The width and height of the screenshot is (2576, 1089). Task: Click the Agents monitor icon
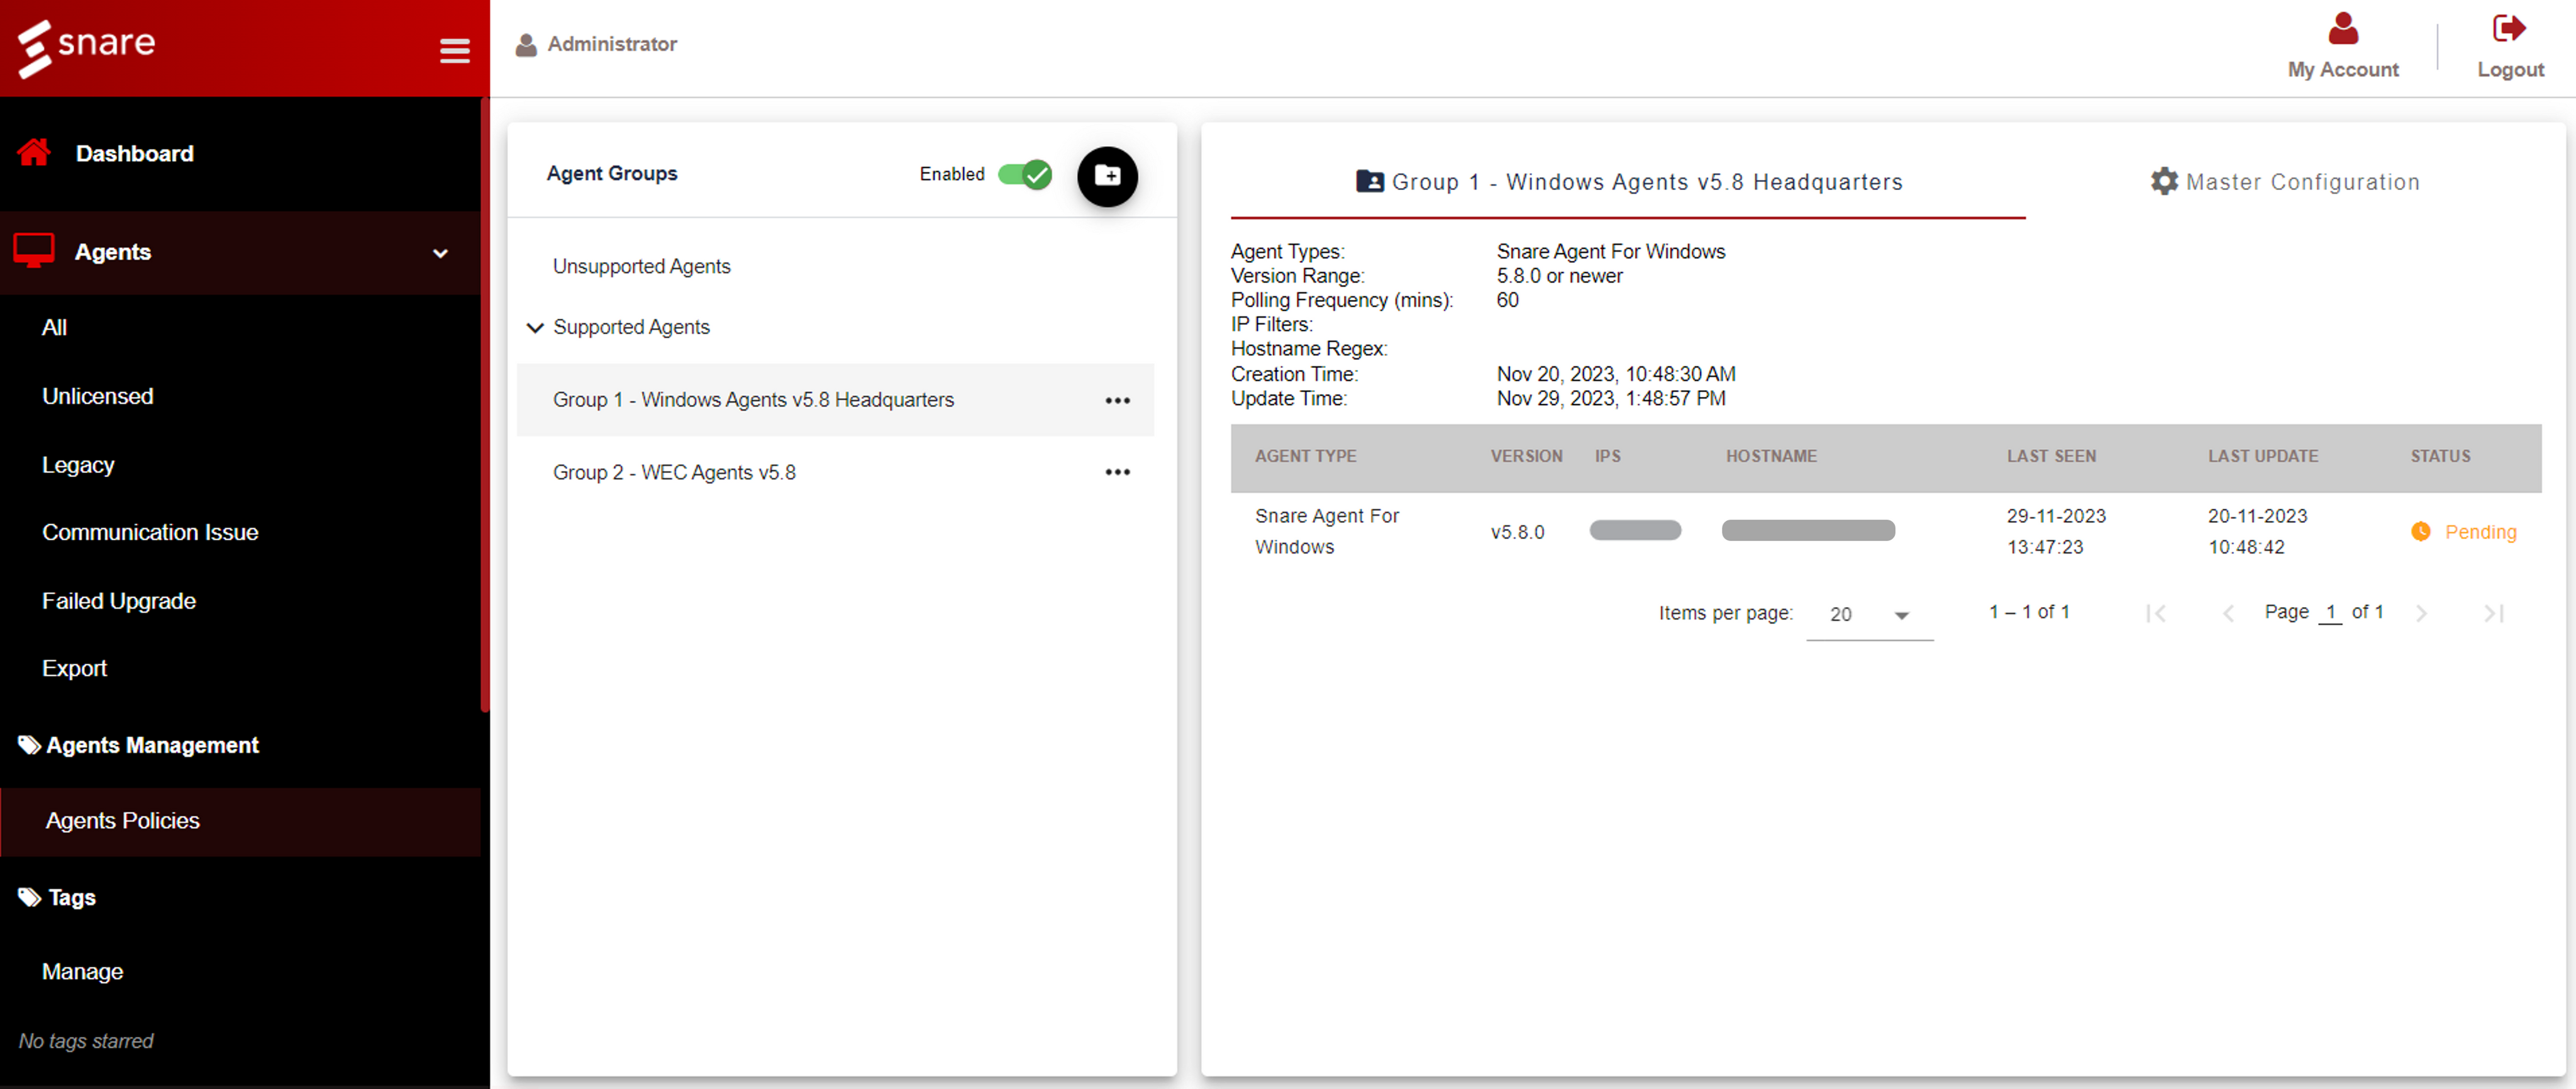tap(33, 250)
